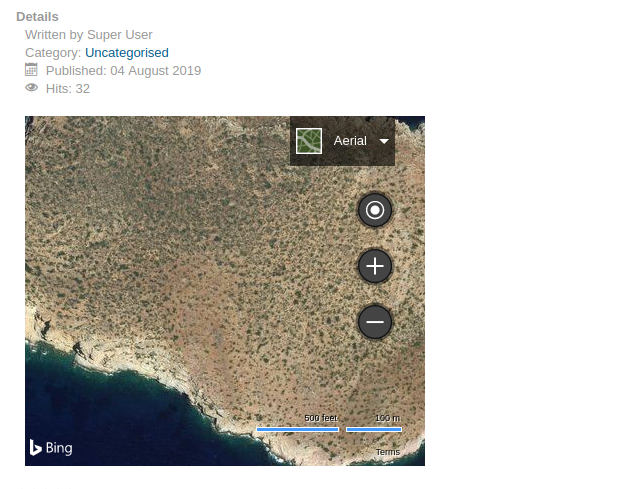Screen dimensions: 630x489
Task: Click the 500 feet scale label
Action: tap(321, 418)
